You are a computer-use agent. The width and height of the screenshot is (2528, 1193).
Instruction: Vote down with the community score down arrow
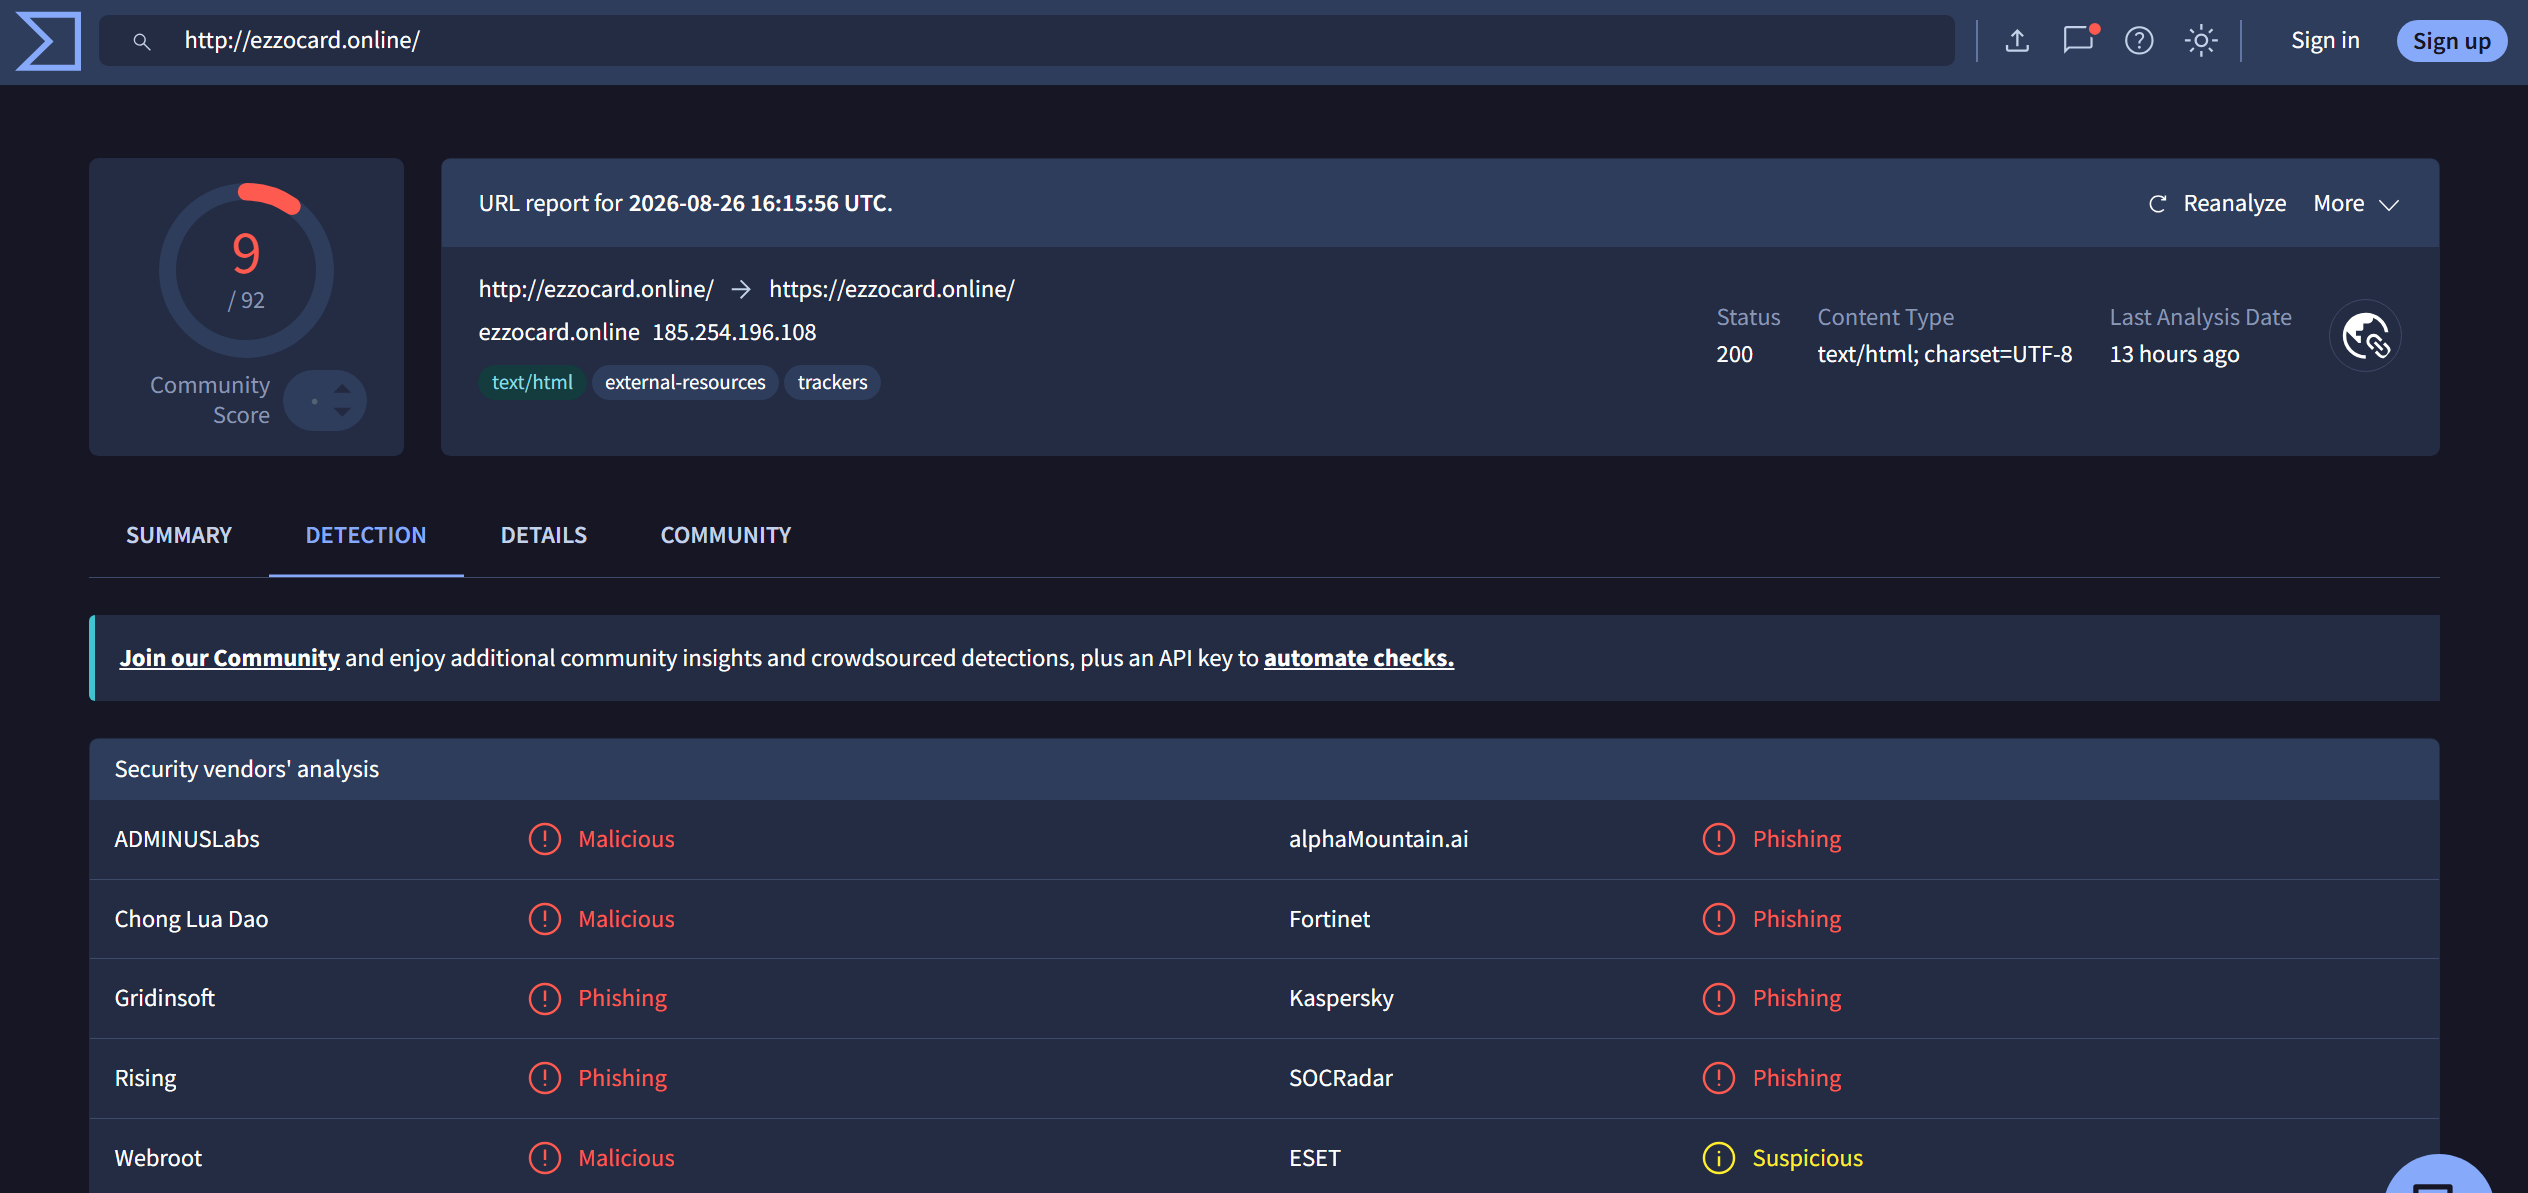342,411
